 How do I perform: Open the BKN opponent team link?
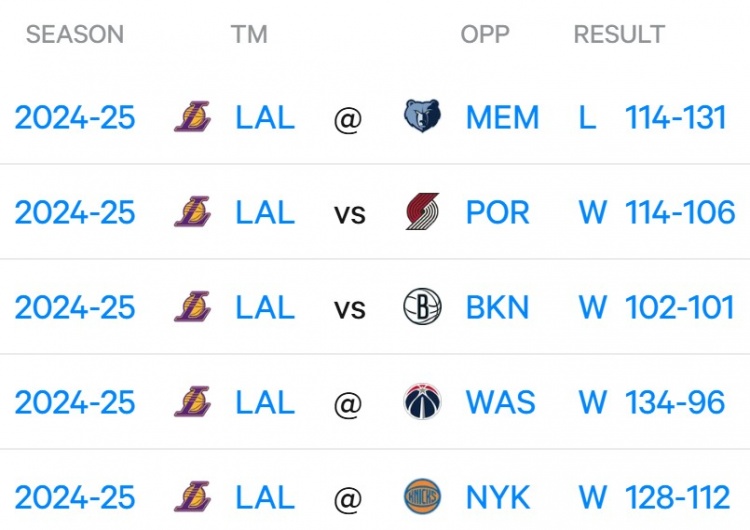[498, 307]
